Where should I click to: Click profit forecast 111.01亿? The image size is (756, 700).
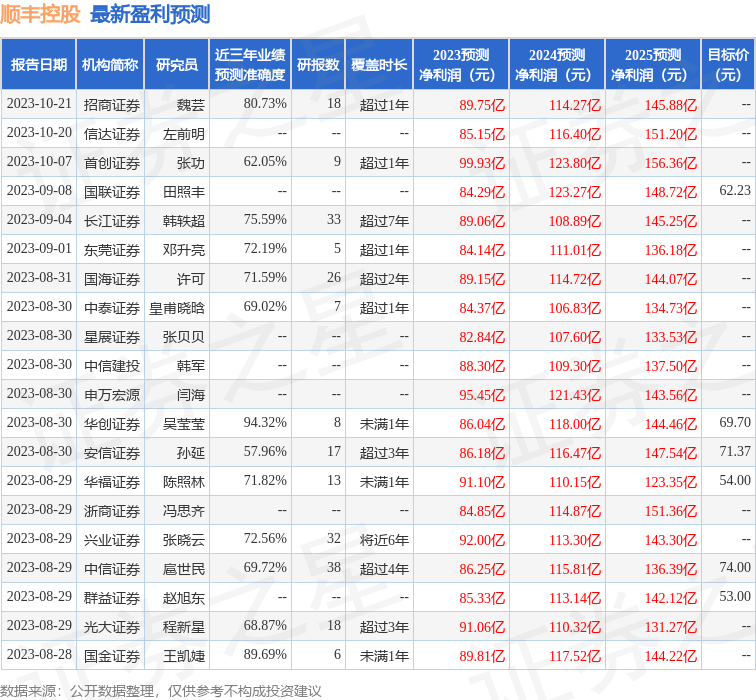[575, 250]
